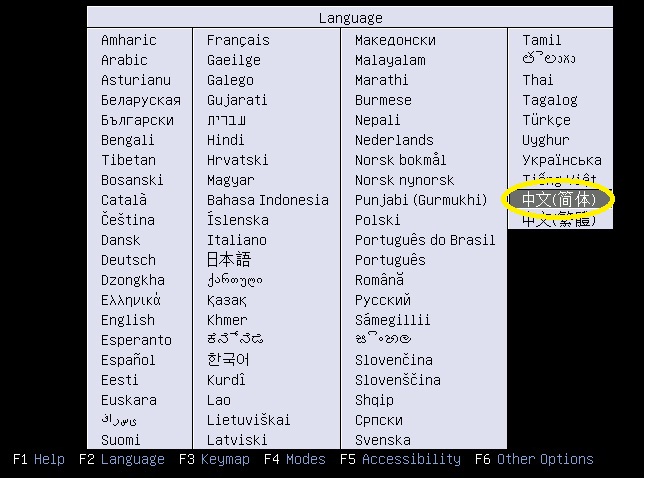Select Українська from the list

pyautogui.click(x=562, y=160)
